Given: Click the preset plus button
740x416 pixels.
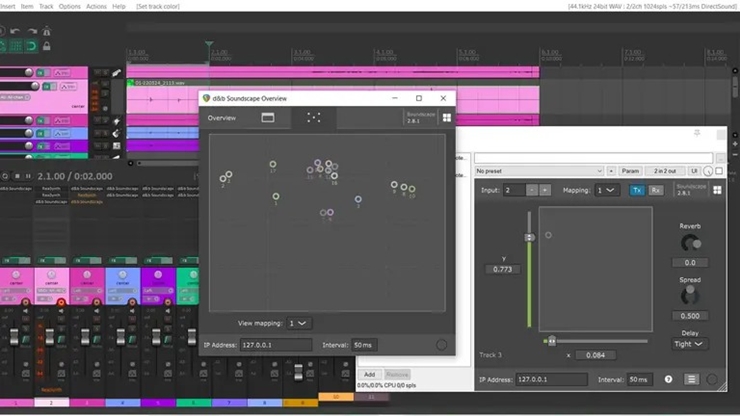Looking at the screenshot, I should click(x=611, y=171).
